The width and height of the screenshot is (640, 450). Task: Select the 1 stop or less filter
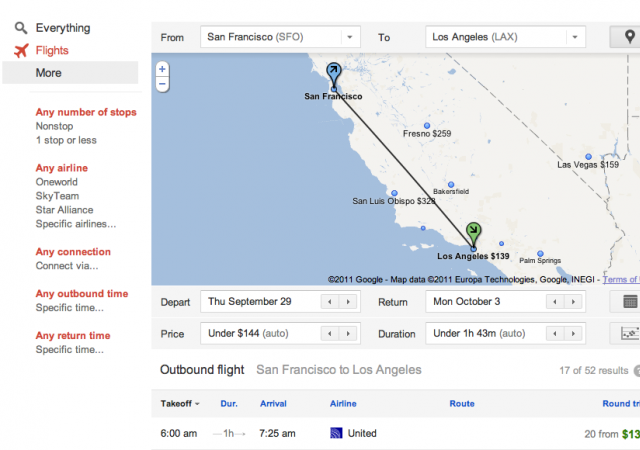pos(66,140)
